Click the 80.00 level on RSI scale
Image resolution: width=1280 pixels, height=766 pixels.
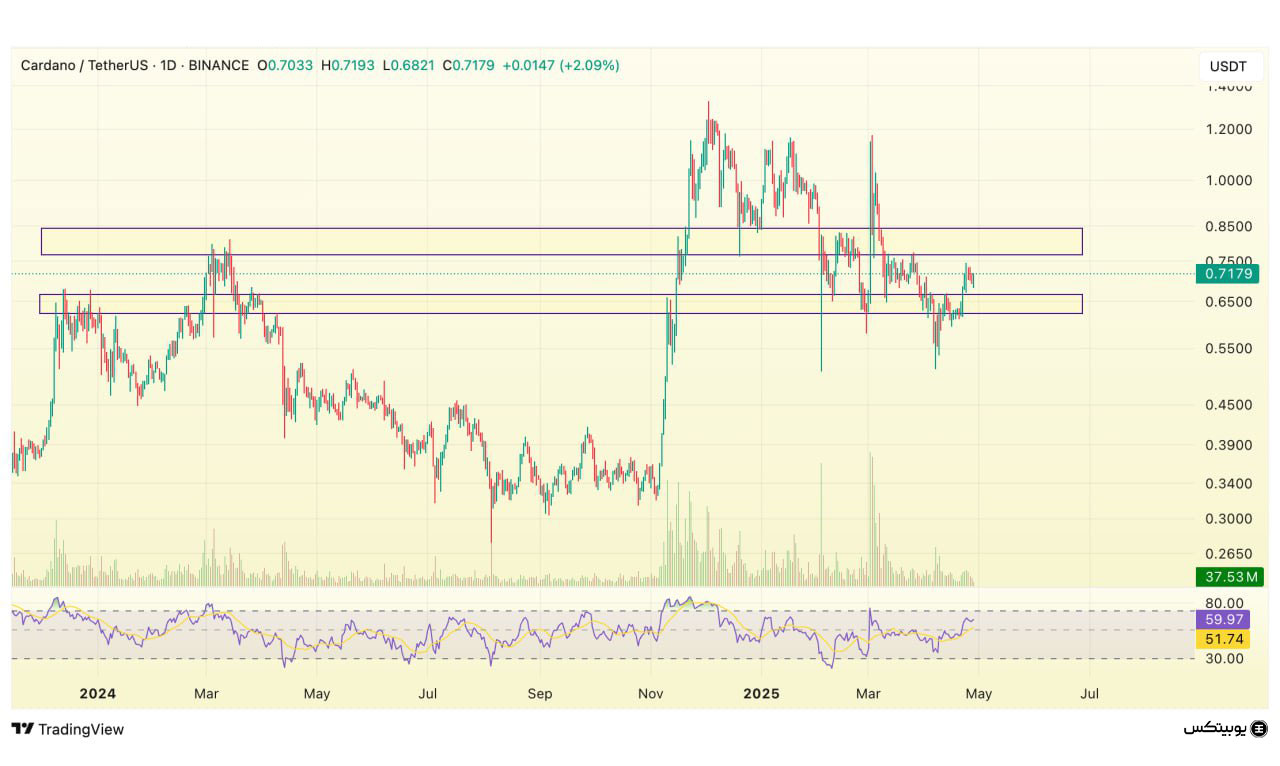1224,603
